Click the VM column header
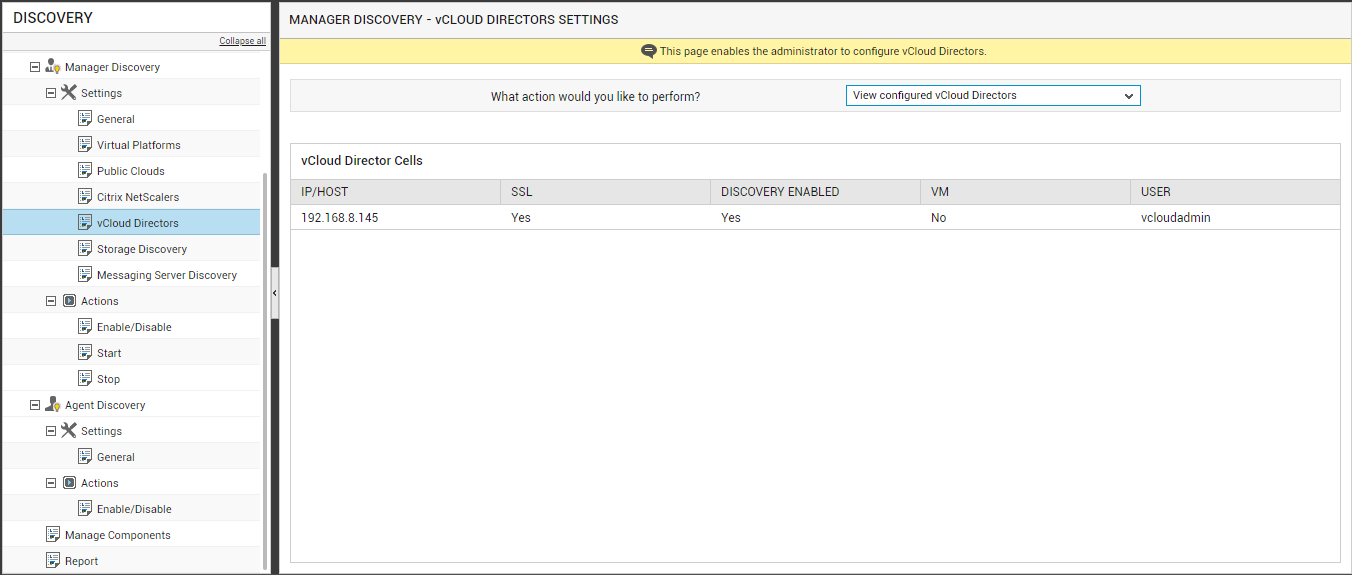The height and width of the screenshot is (575, 1352). click(x=1025, y=192)
